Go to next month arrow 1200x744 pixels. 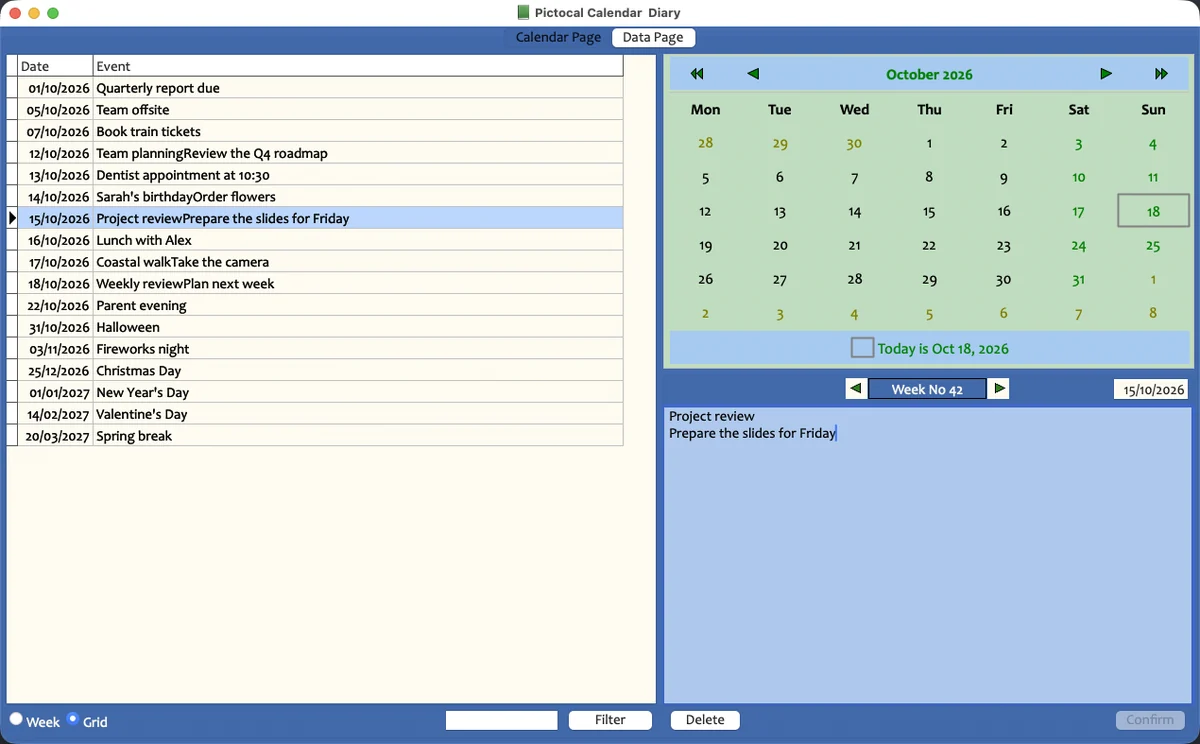pos(1105,74)
